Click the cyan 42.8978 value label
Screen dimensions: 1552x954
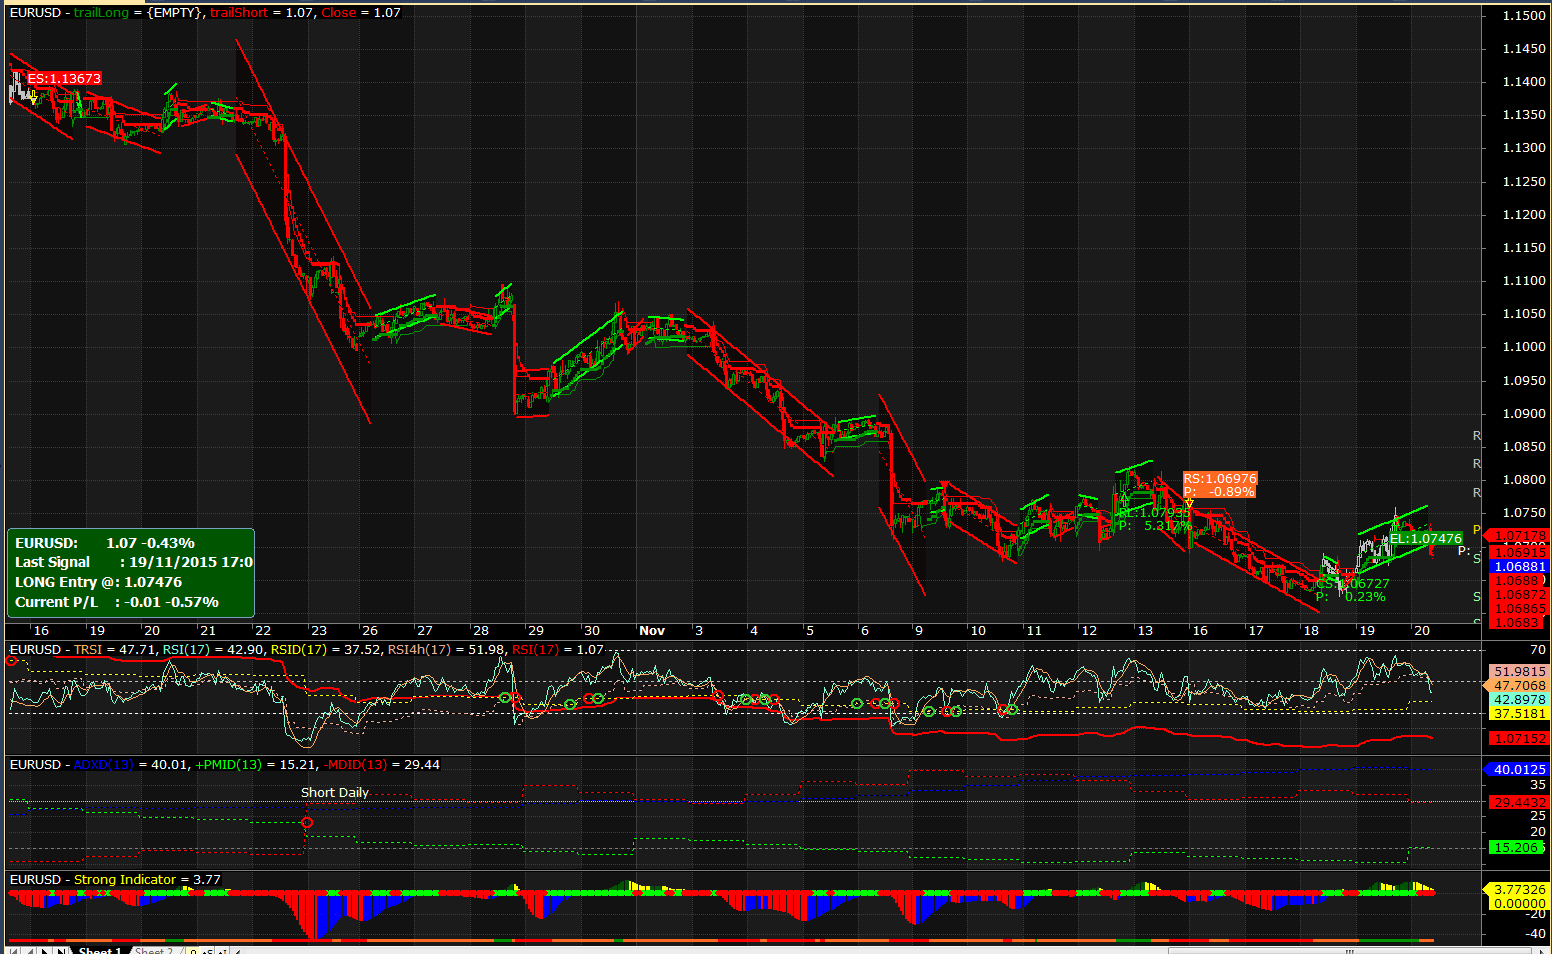tap(1519, 700)
